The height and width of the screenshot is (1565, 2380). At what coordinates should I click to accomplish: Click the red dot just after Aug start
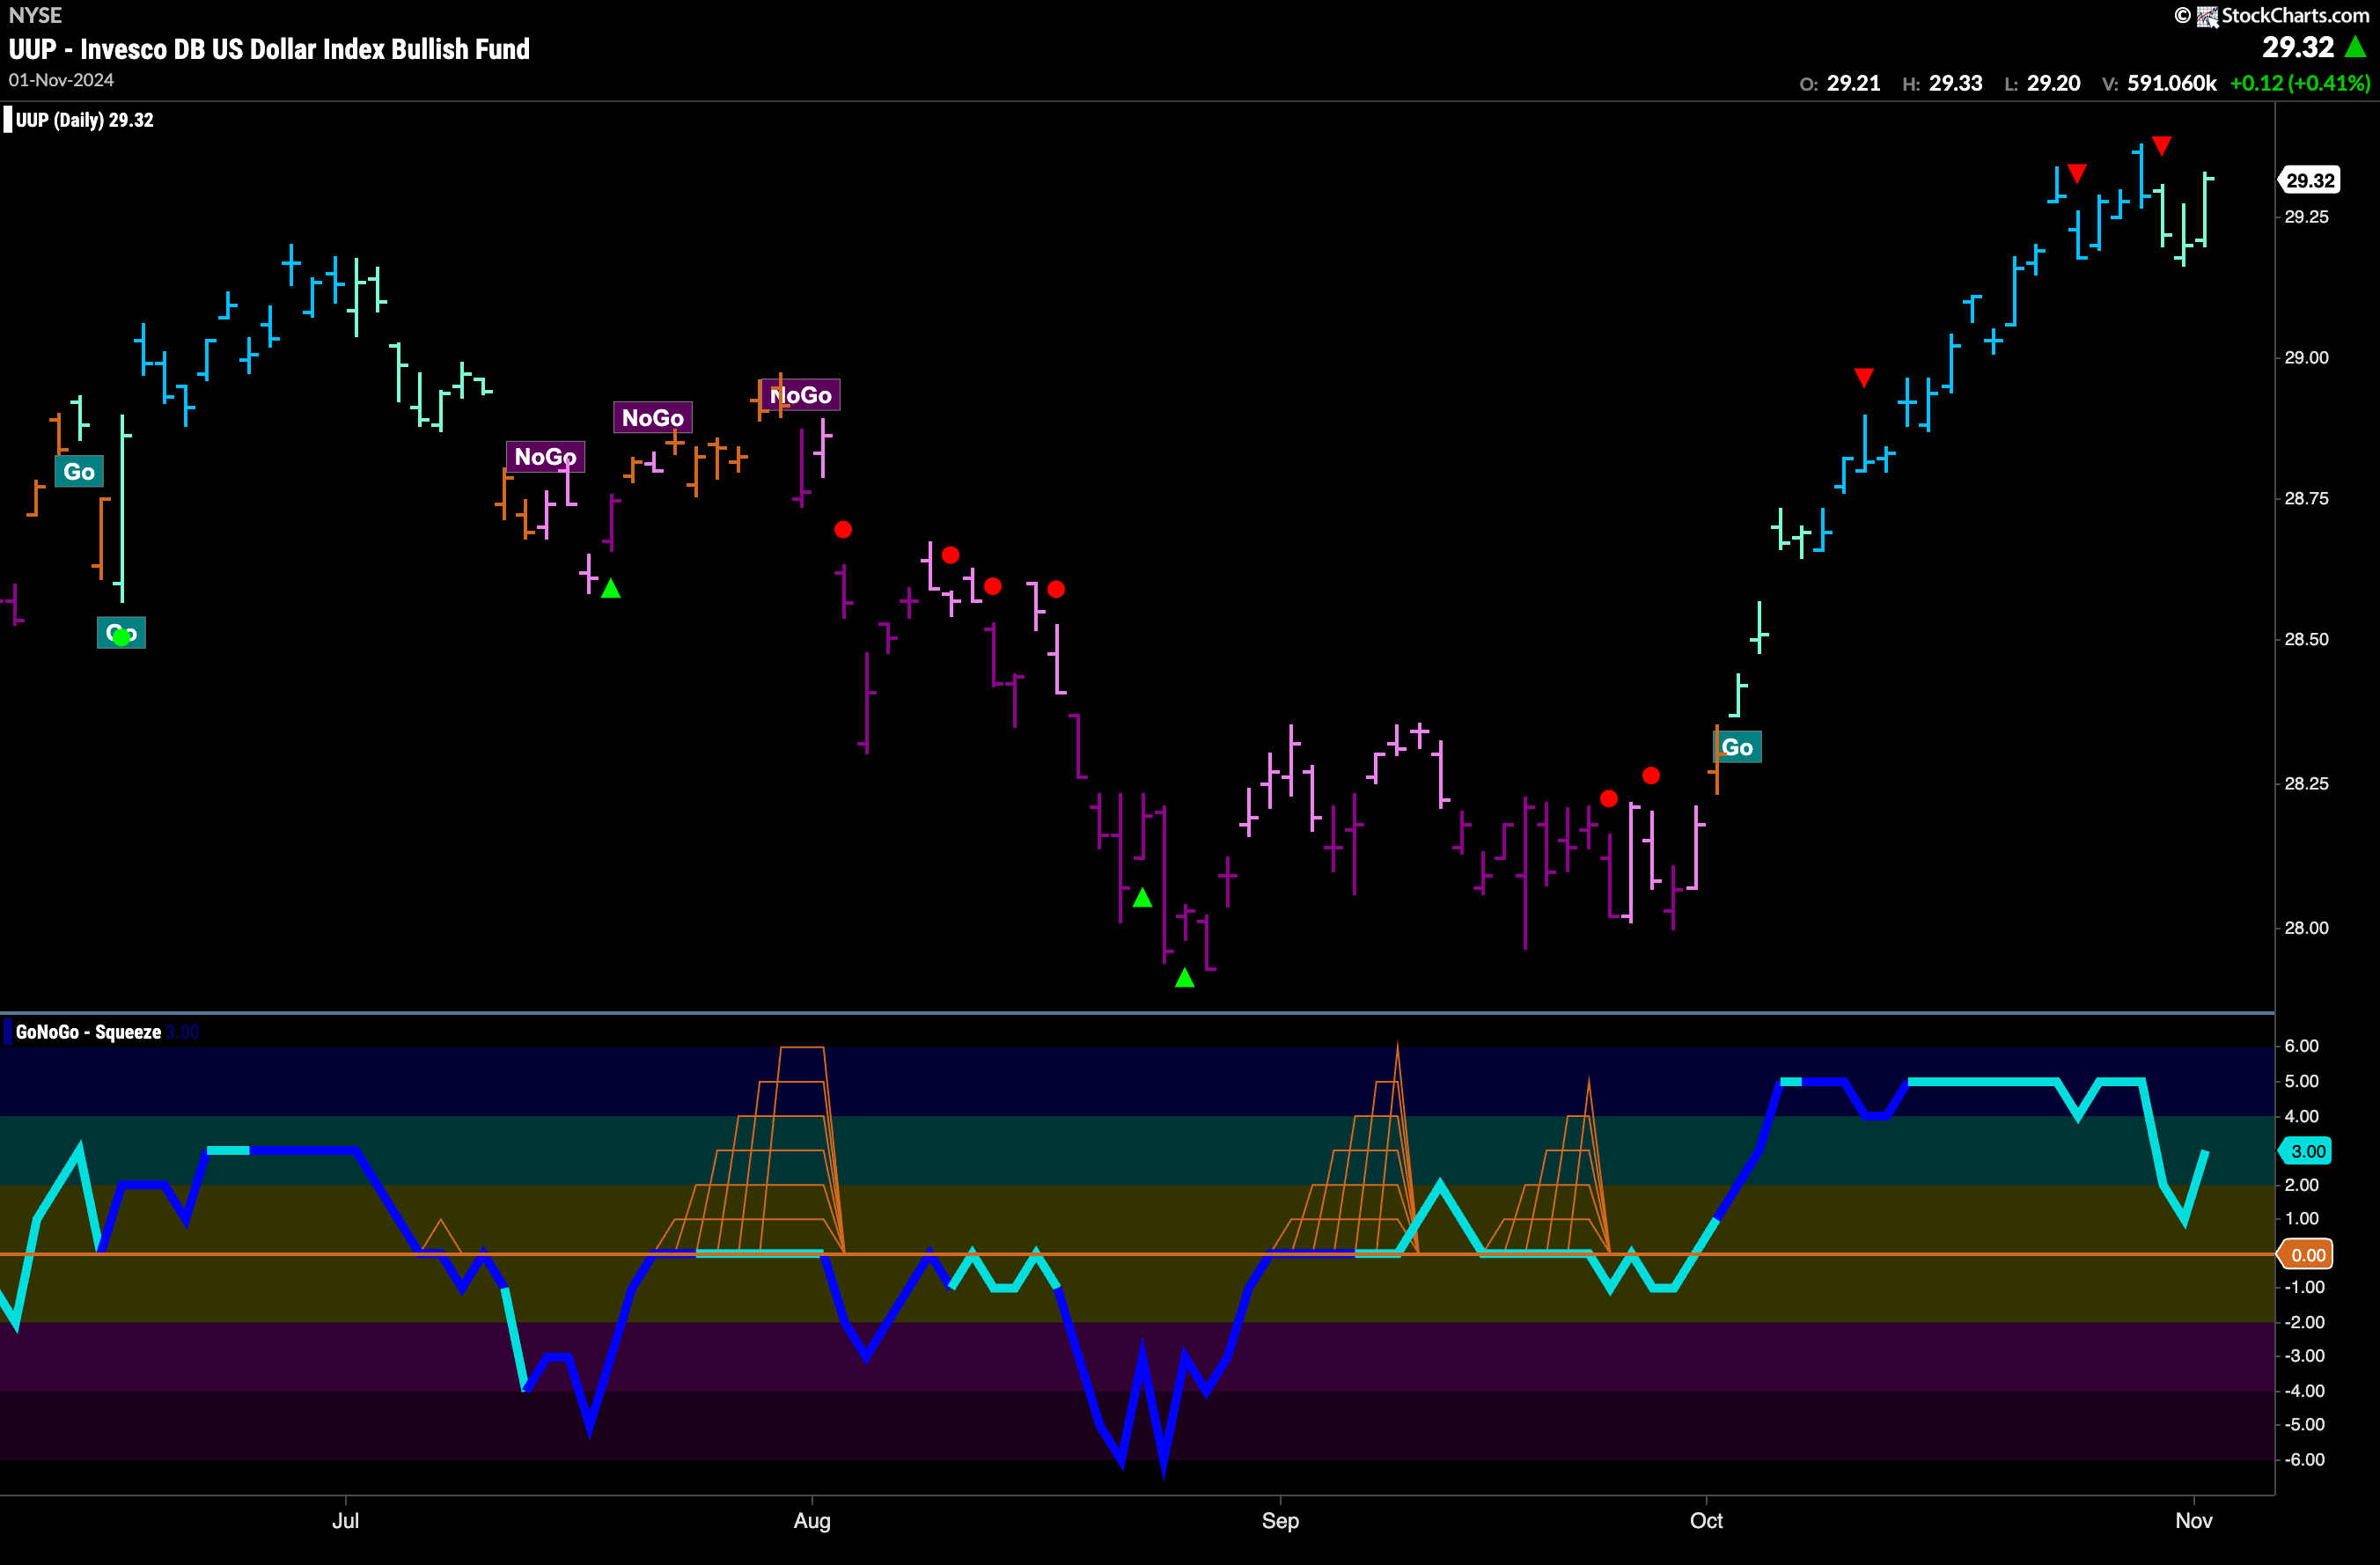tap(843, 530)
